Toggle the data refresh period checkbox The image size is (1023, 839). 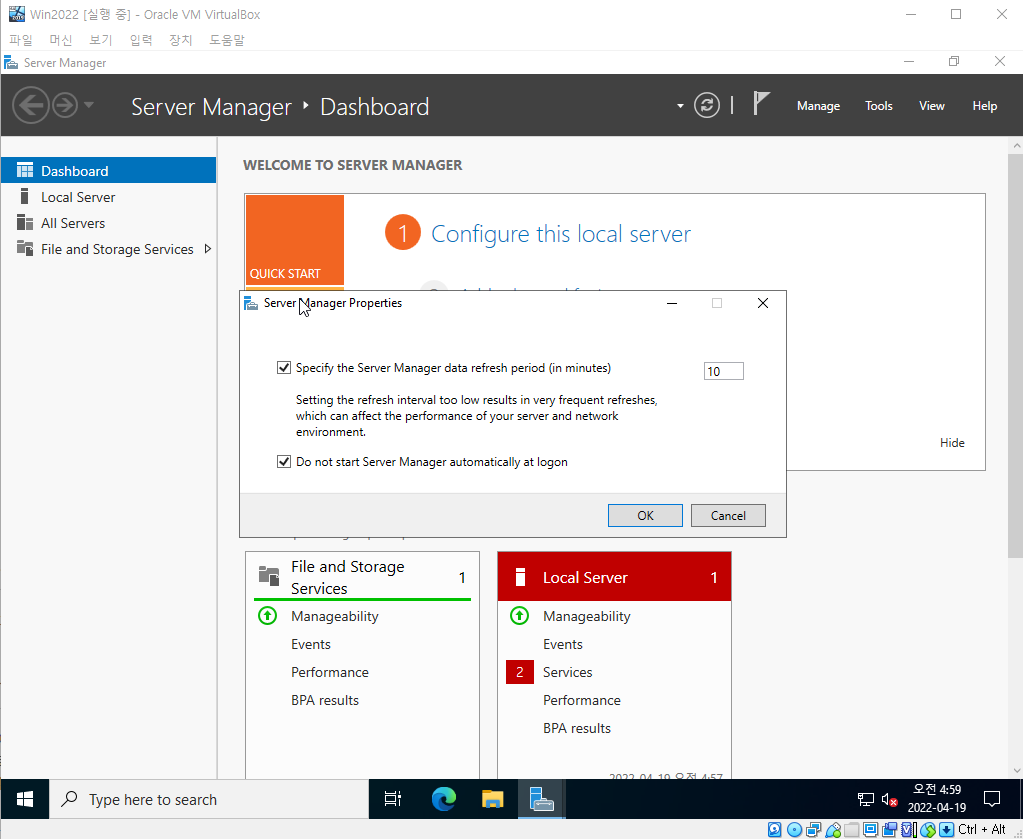284,367
